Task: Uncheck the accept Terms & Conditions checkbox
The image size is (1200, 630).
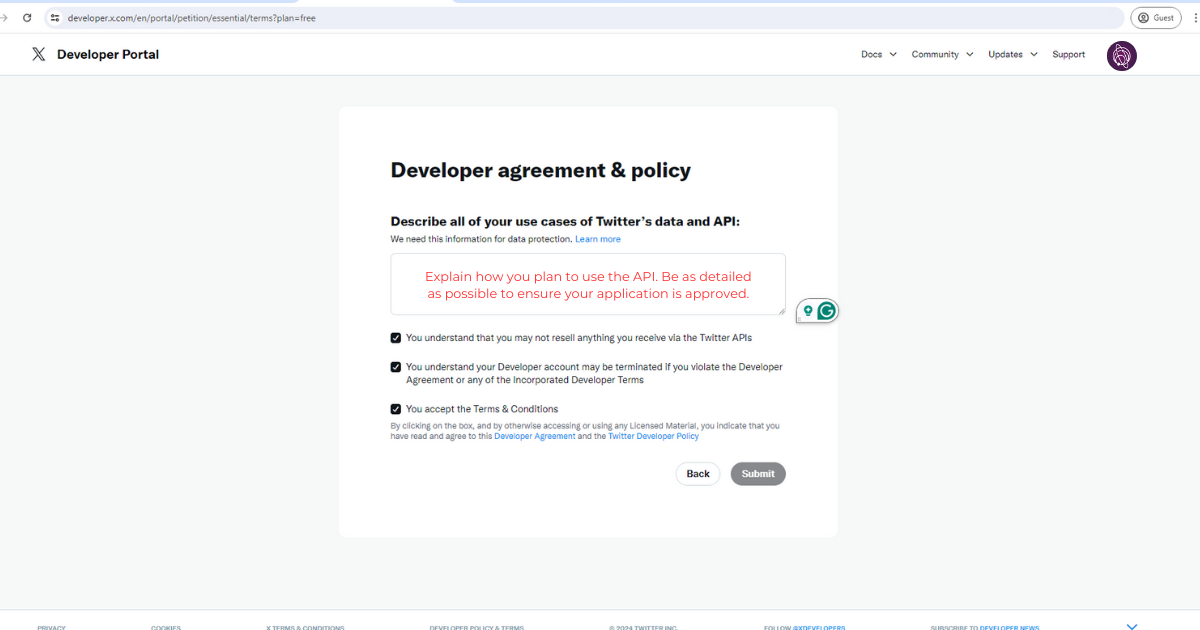Action: [396, 409]
